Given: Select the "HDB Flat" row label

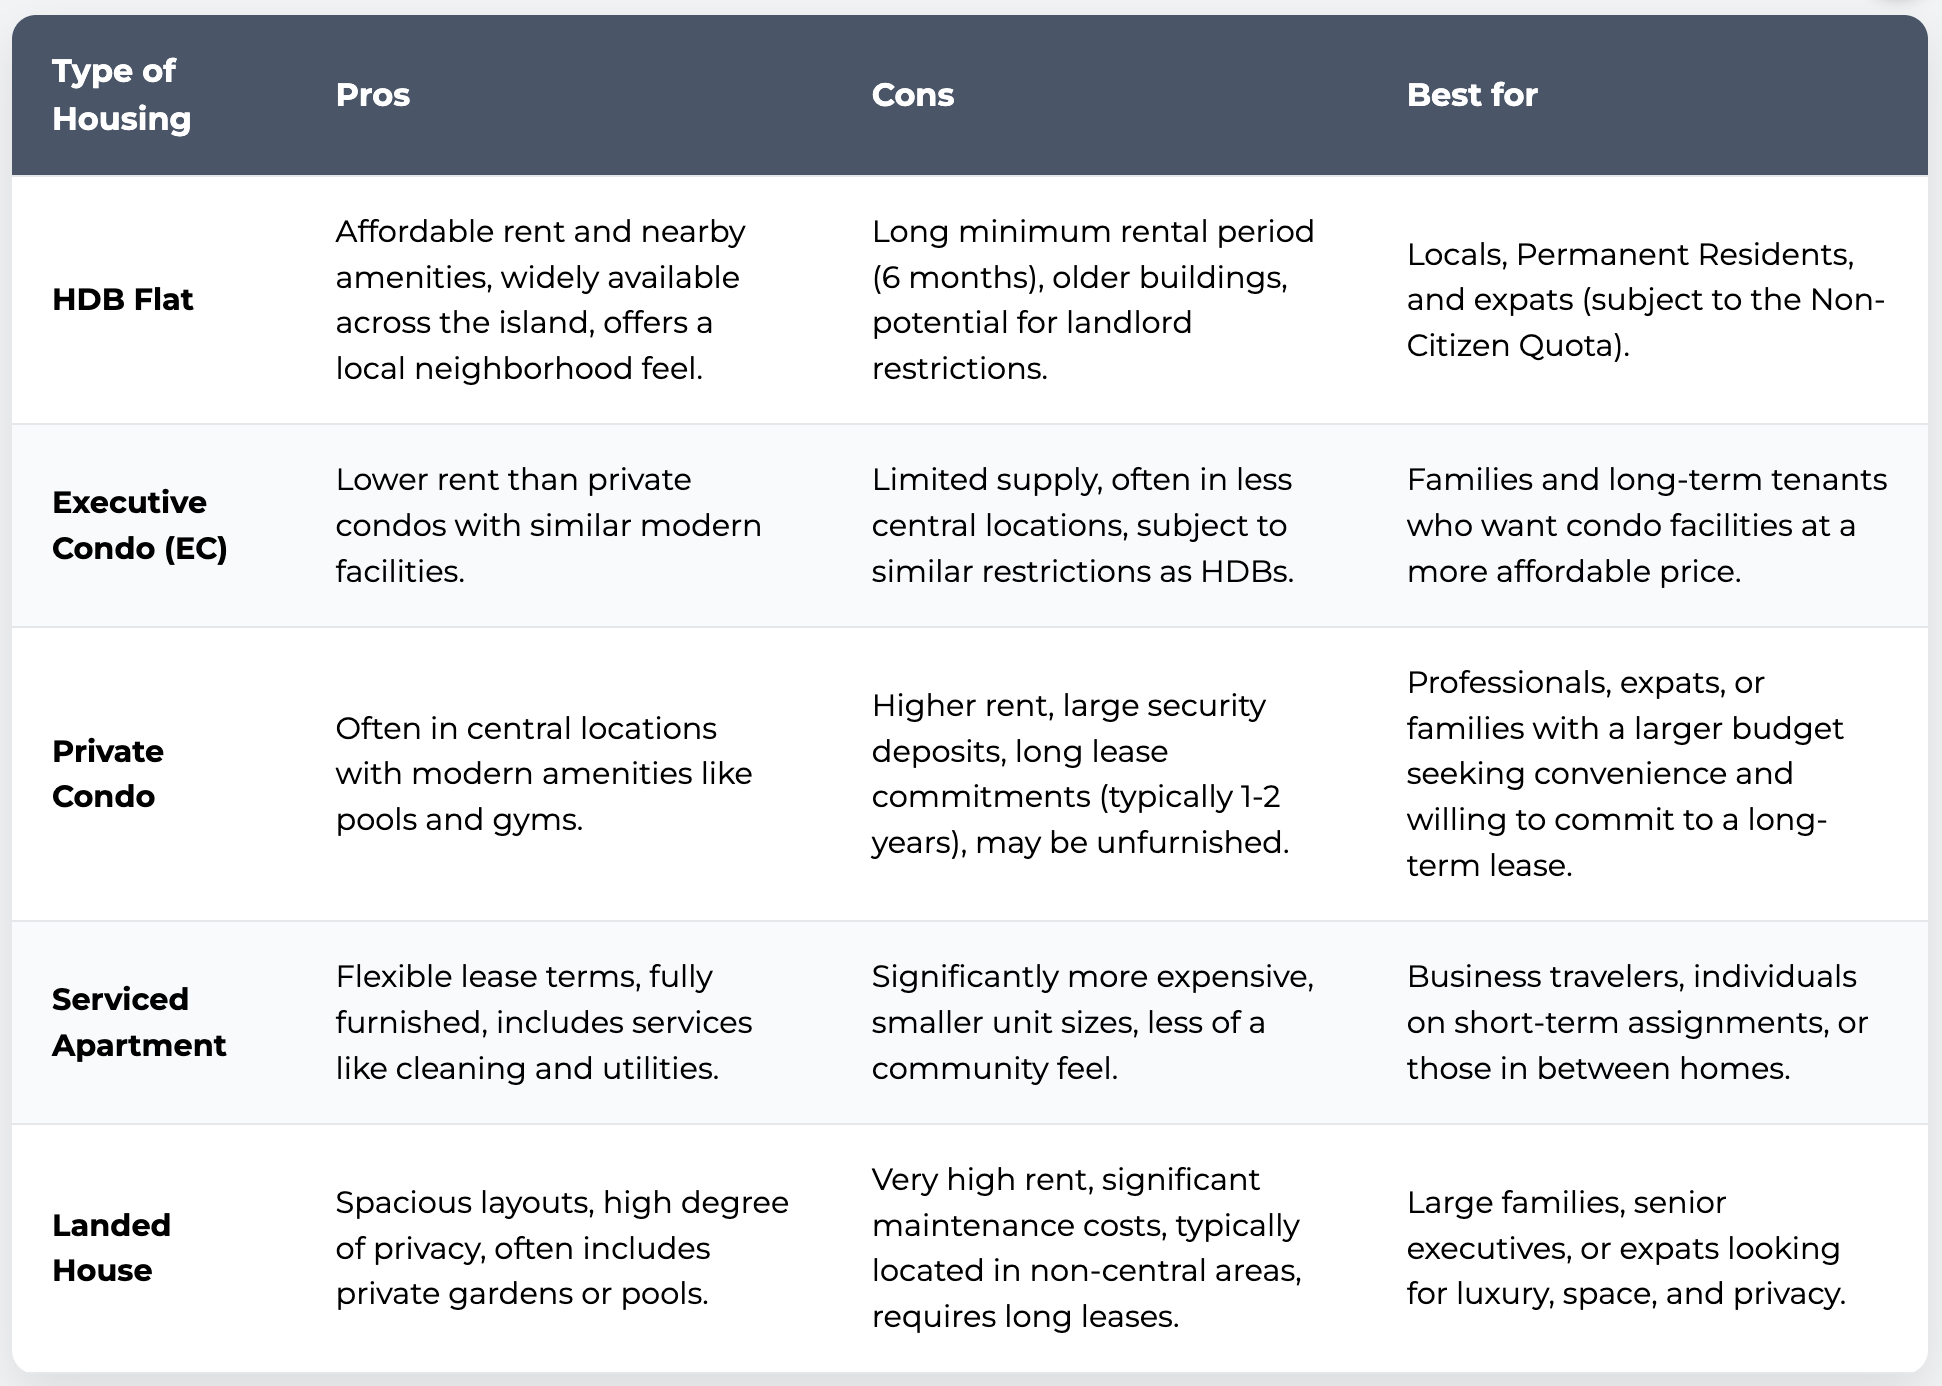Looking at the screenshot, I should 123,299.
